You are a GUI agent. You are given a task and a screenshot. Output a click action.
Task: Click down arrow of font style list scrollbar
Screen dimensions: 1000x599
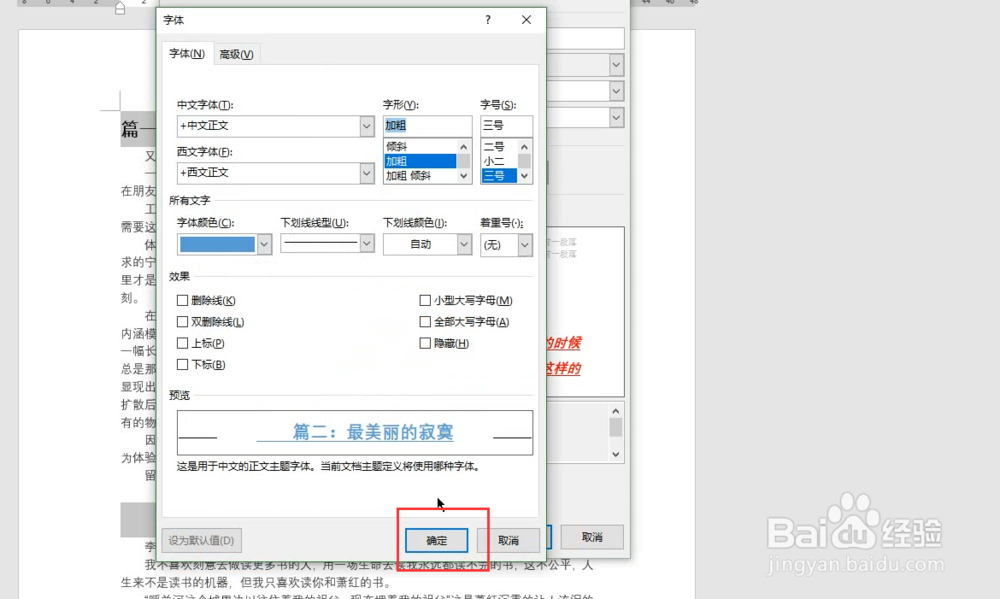464,176
